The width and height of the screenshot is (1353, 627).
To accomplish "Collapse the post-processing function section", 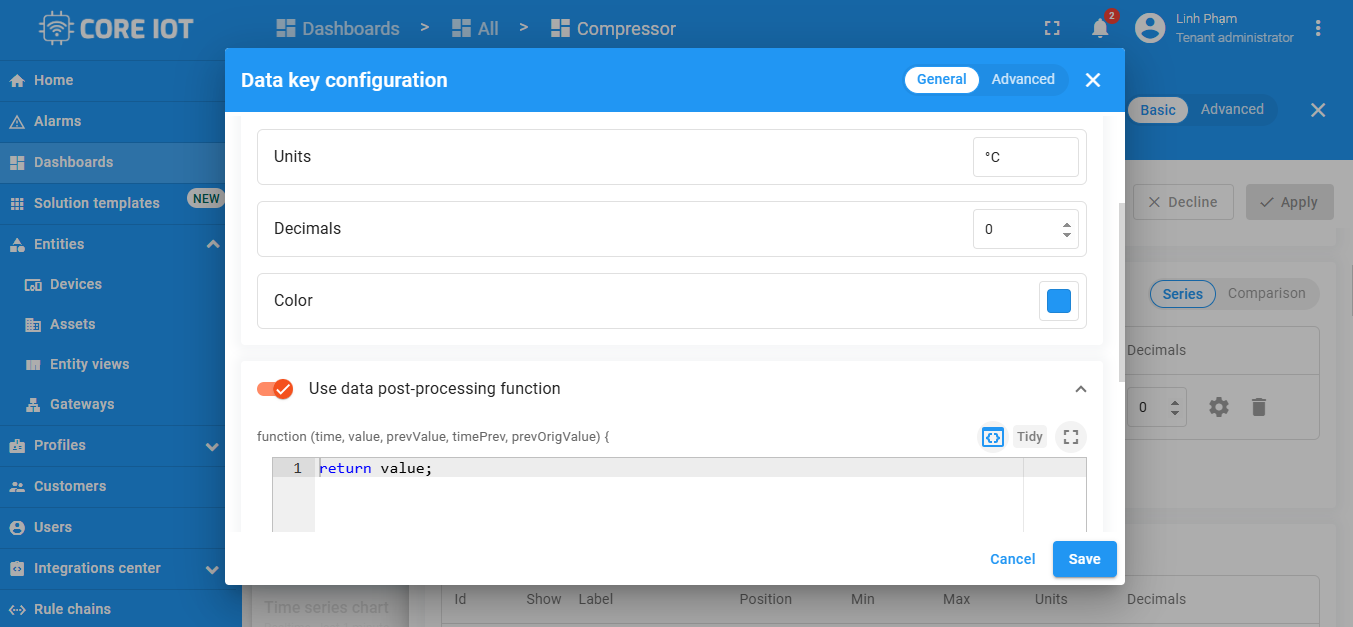I will pyautogui.click(x=1080, y=389).
